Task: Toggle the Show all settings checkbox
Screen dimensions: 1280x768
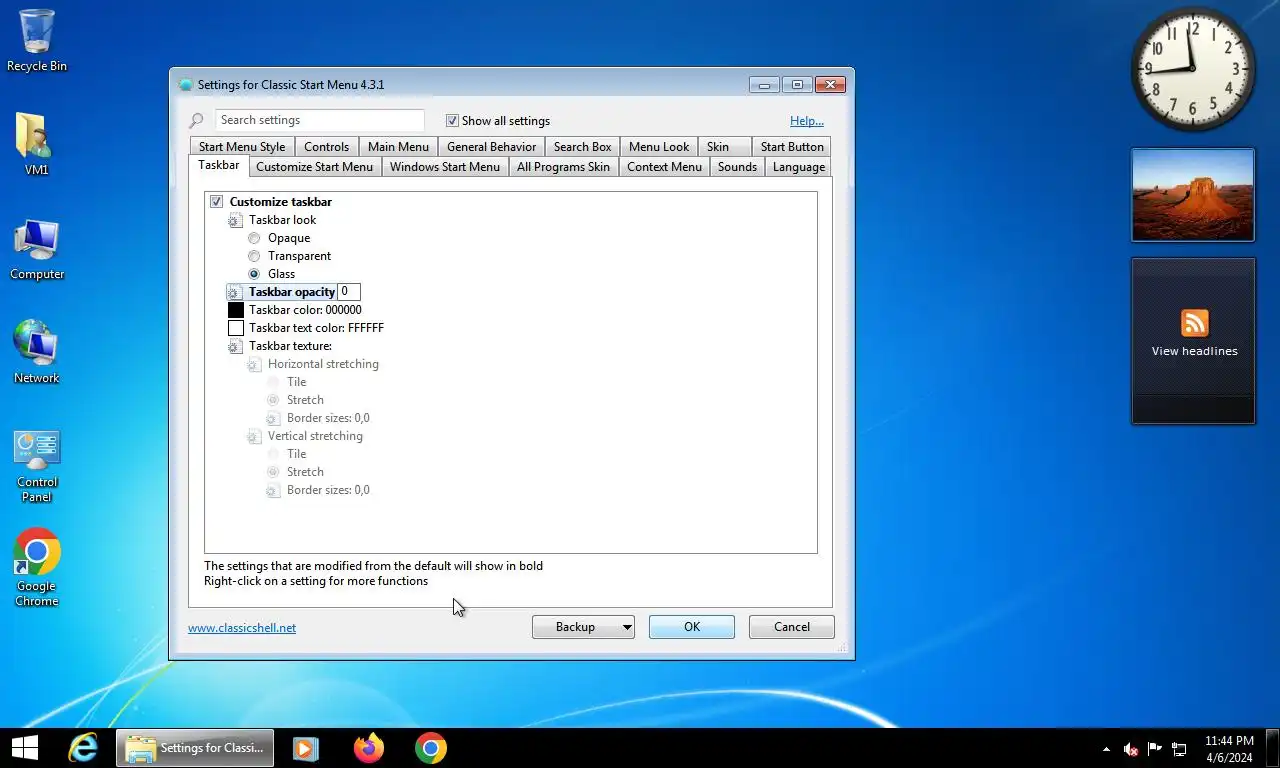Action: pos(452,121)
